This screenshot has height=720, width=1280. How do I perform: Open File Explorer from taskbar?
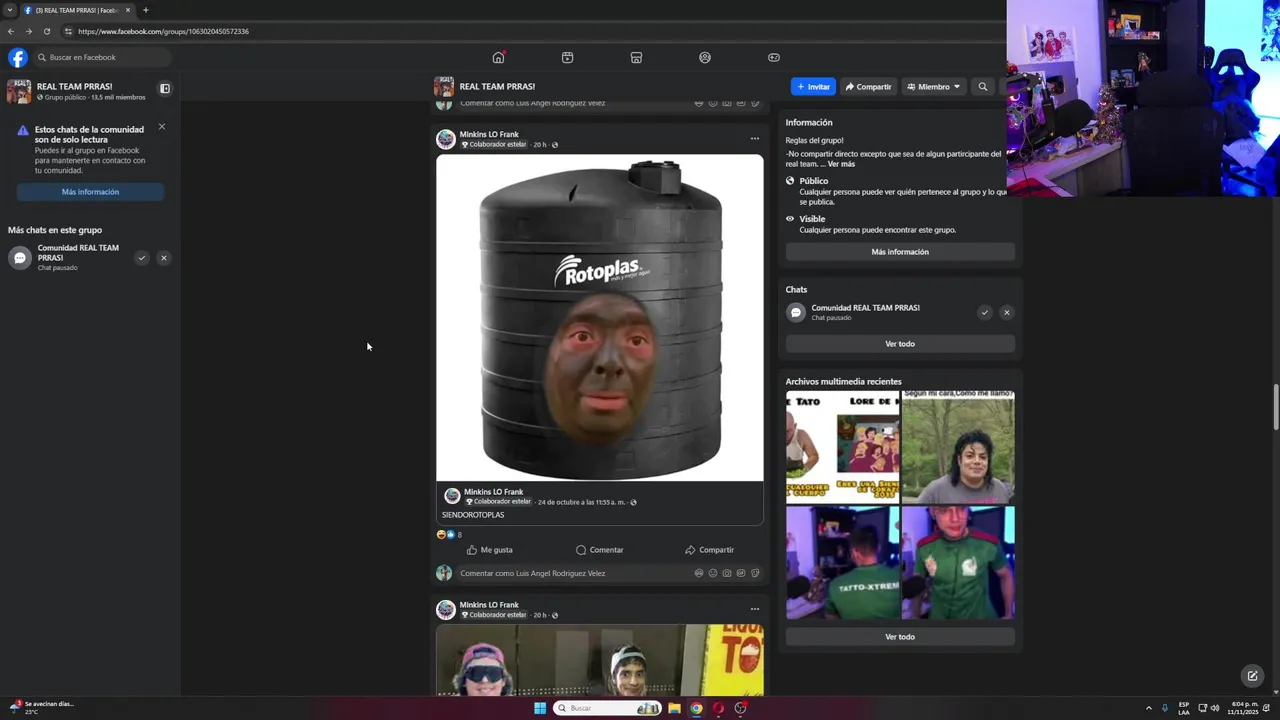point(674,708)
